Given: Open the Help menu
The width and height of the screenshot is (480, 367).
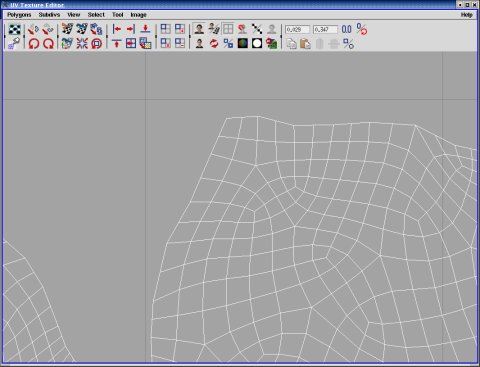Looking at the screenshot, I should pyautogui.click(x=467, y=15).
